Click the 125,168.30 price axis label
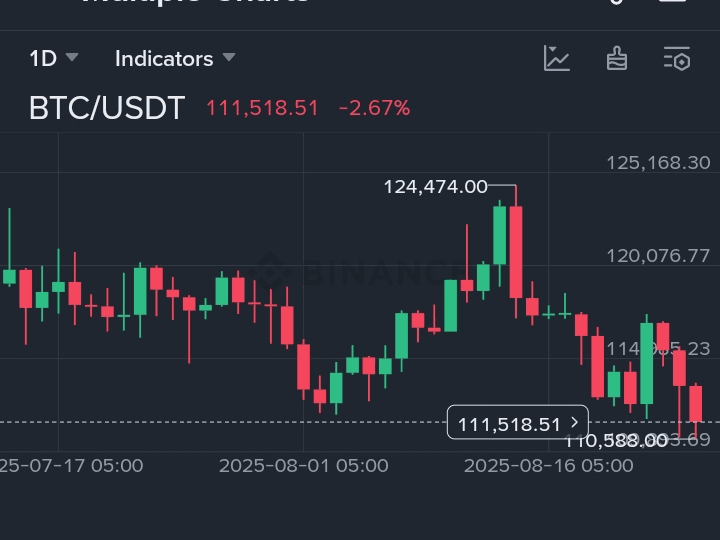 pyautogui.click(x=658, y=163)
